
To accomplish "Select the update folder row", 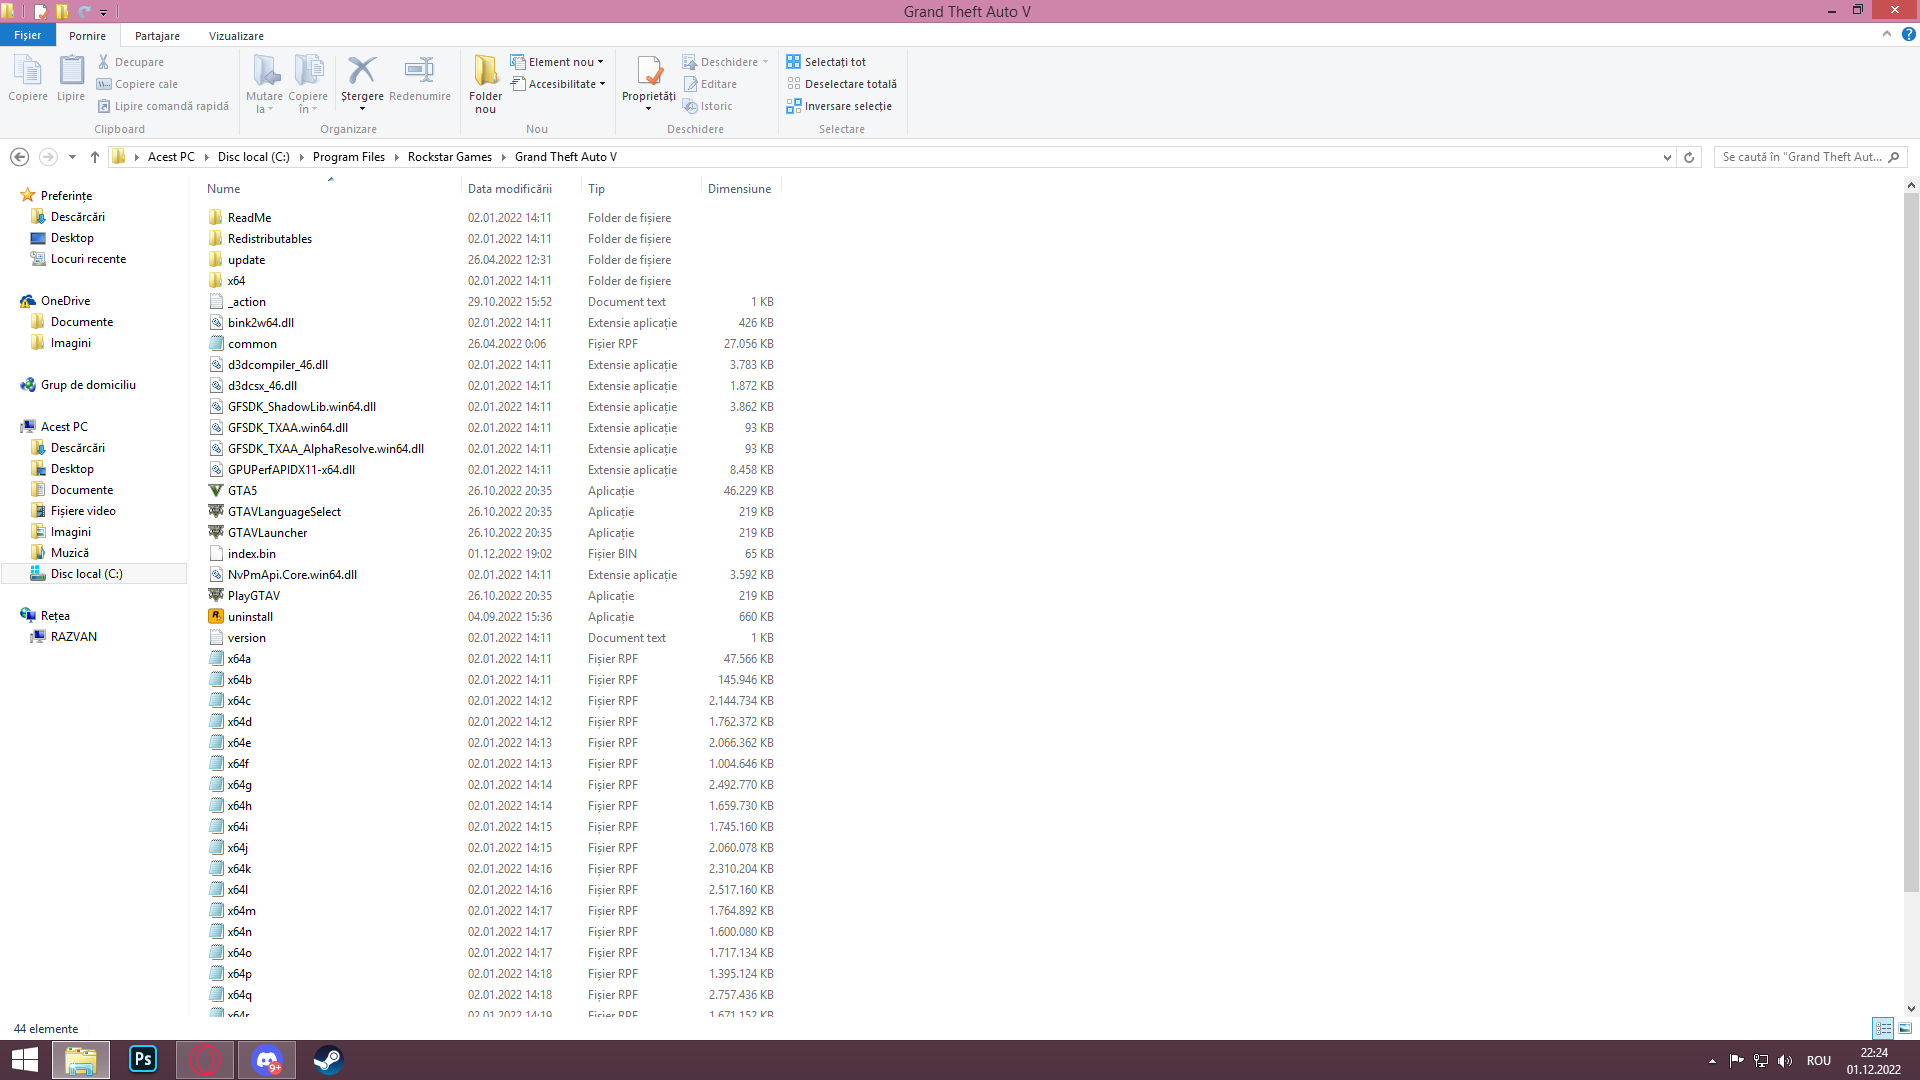I will tap(491, 260).
